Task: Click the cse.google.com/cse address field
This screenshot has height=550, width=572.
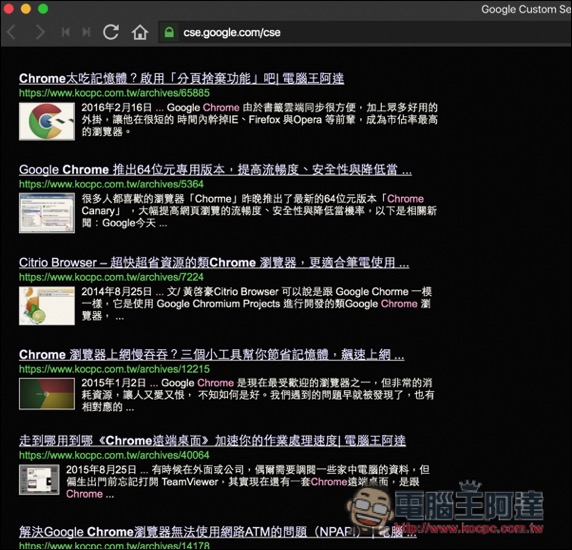Action: pos(365,32)
